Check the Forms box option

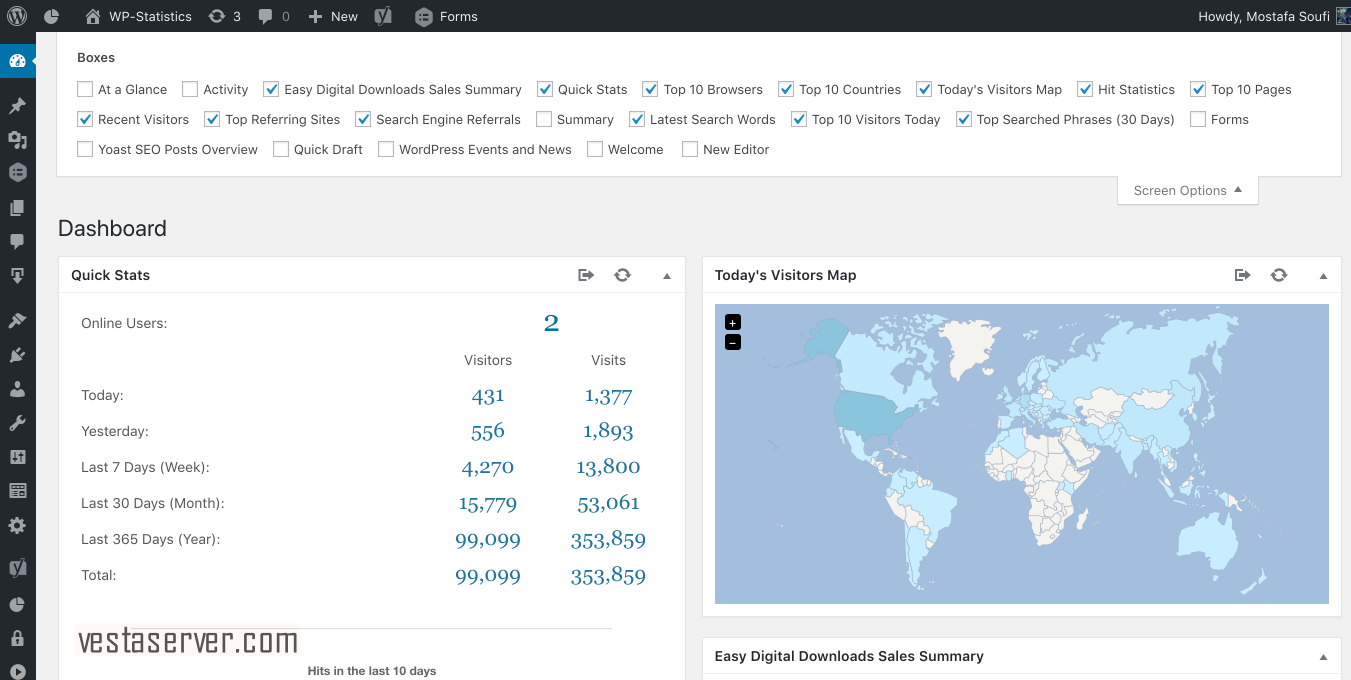click(1198, 119)
